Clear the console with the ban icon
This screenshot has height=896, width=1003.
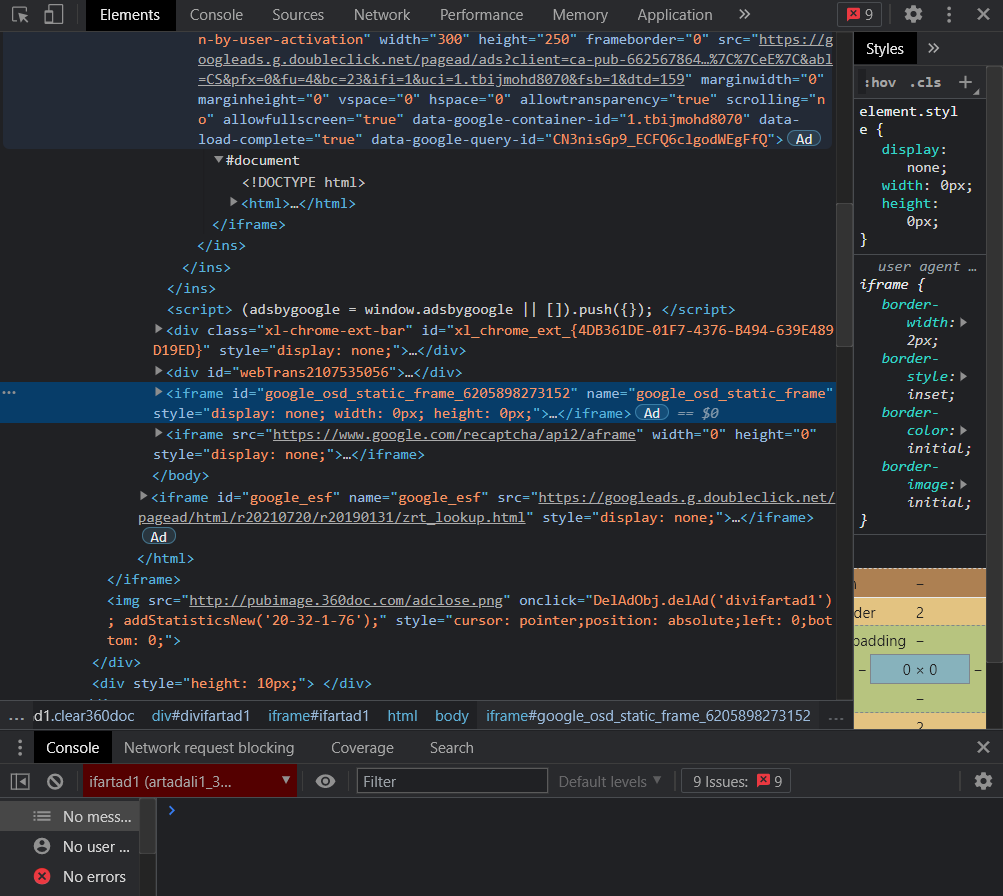point(55,782)
